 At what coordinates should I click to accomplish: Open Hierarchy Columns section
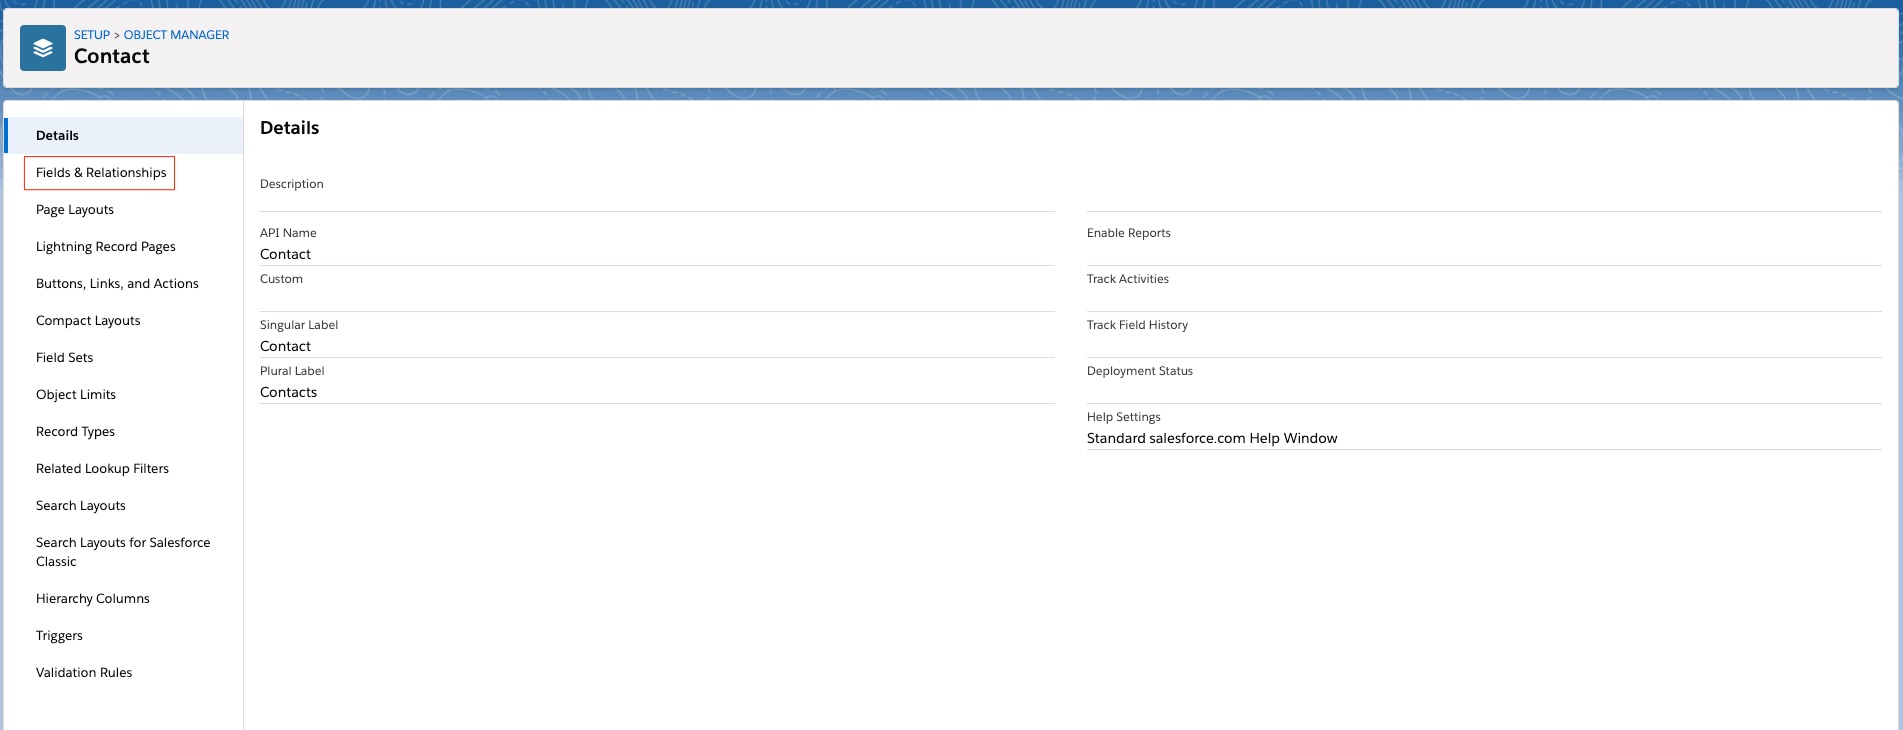click(93, 599)
